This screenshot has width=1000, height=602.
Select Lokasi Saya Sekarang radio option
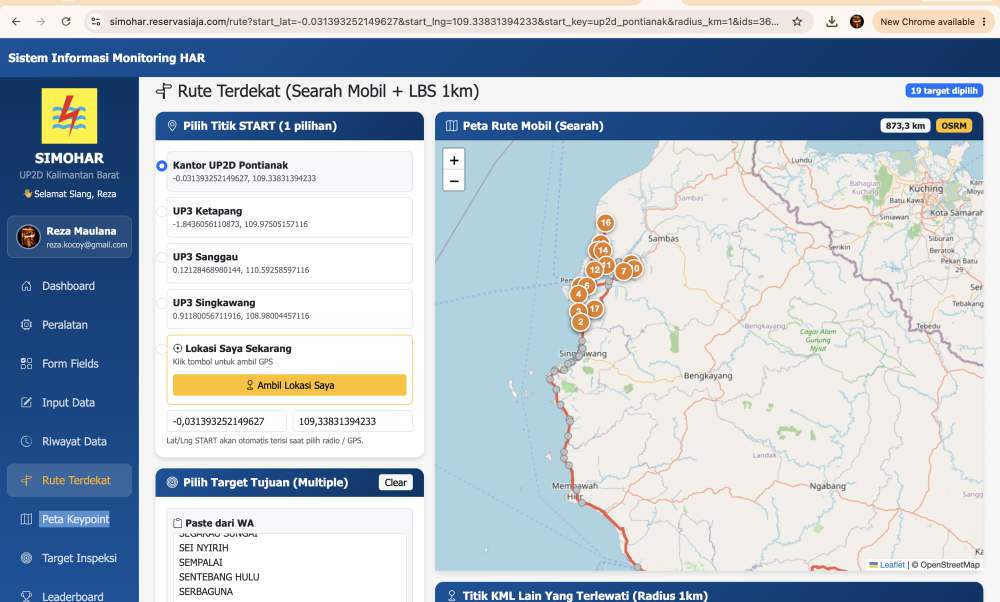click(x=161, y=349)
